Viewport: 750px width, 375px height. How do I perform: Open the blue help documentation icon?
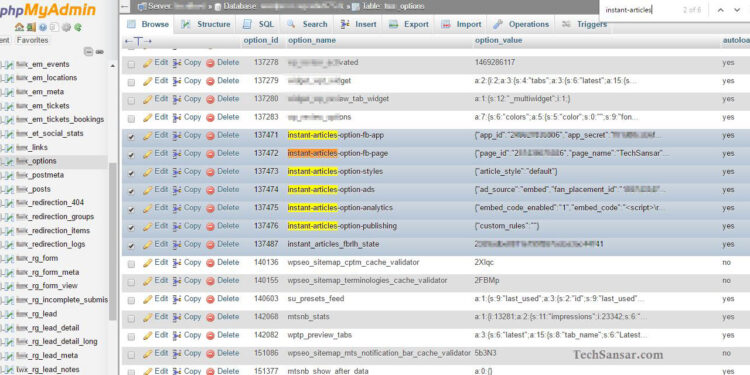(43, 27)
